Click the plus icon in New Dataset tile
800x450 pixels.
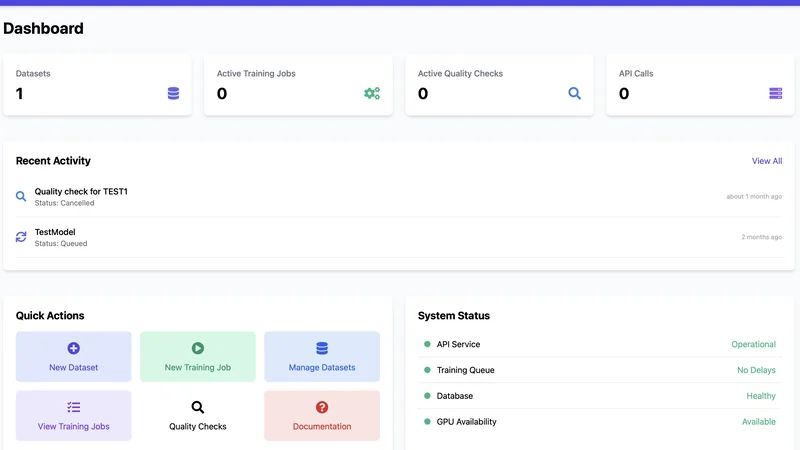[73, 348]
